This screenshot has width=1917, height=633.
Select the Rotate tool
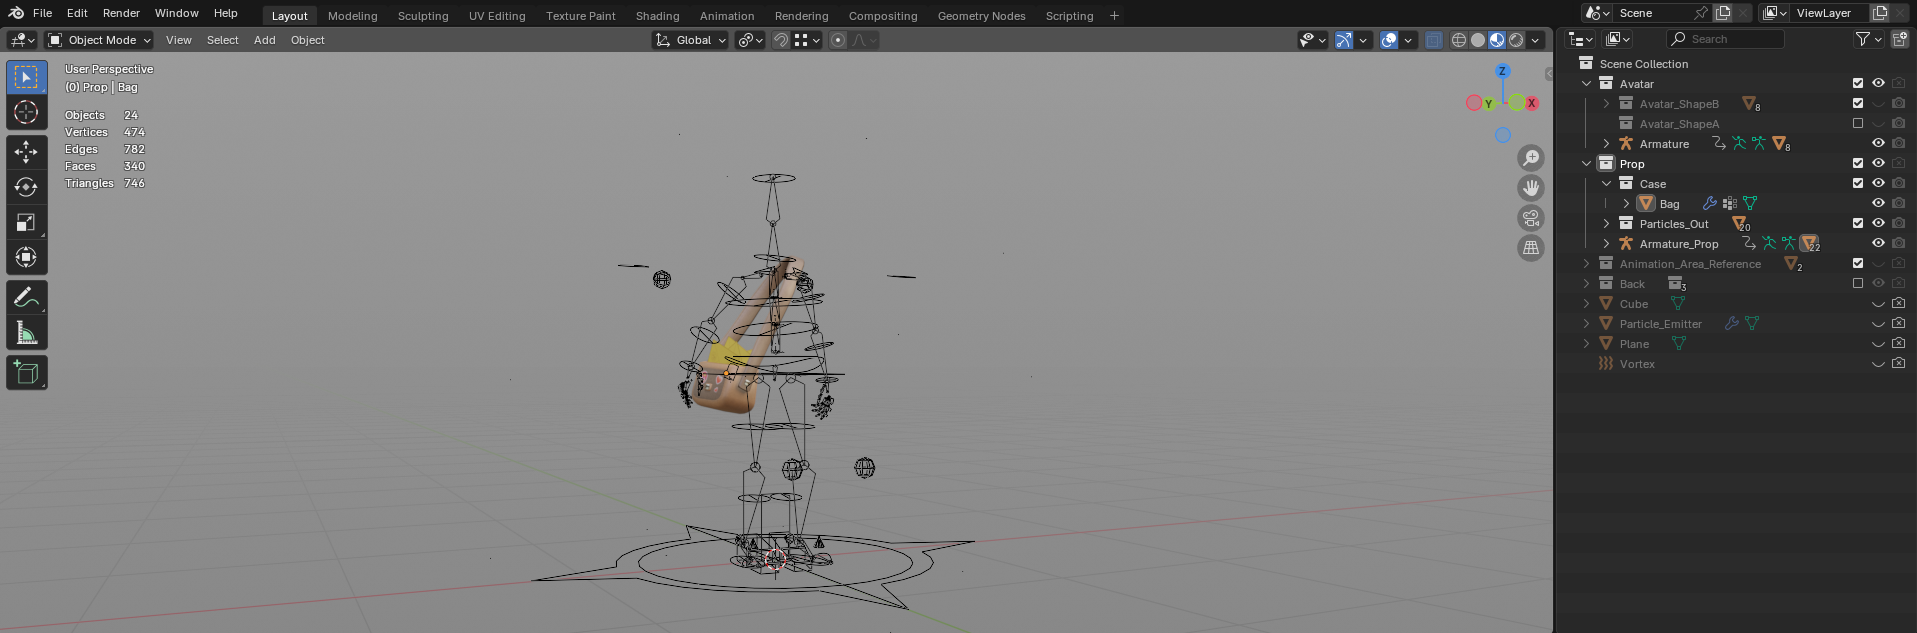[x=26, y=187]
